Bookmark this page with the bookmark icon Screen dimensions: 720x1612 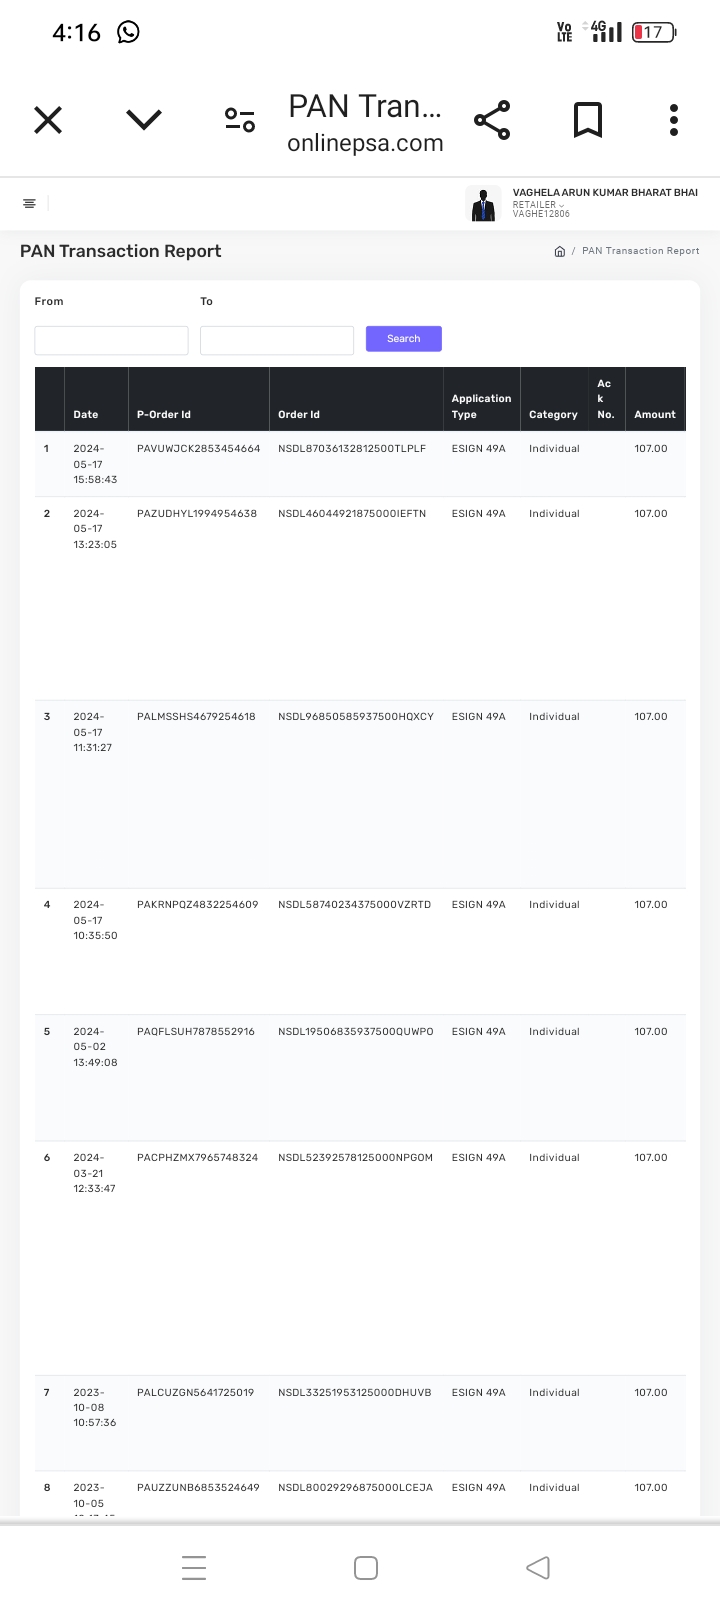point(587,121)
